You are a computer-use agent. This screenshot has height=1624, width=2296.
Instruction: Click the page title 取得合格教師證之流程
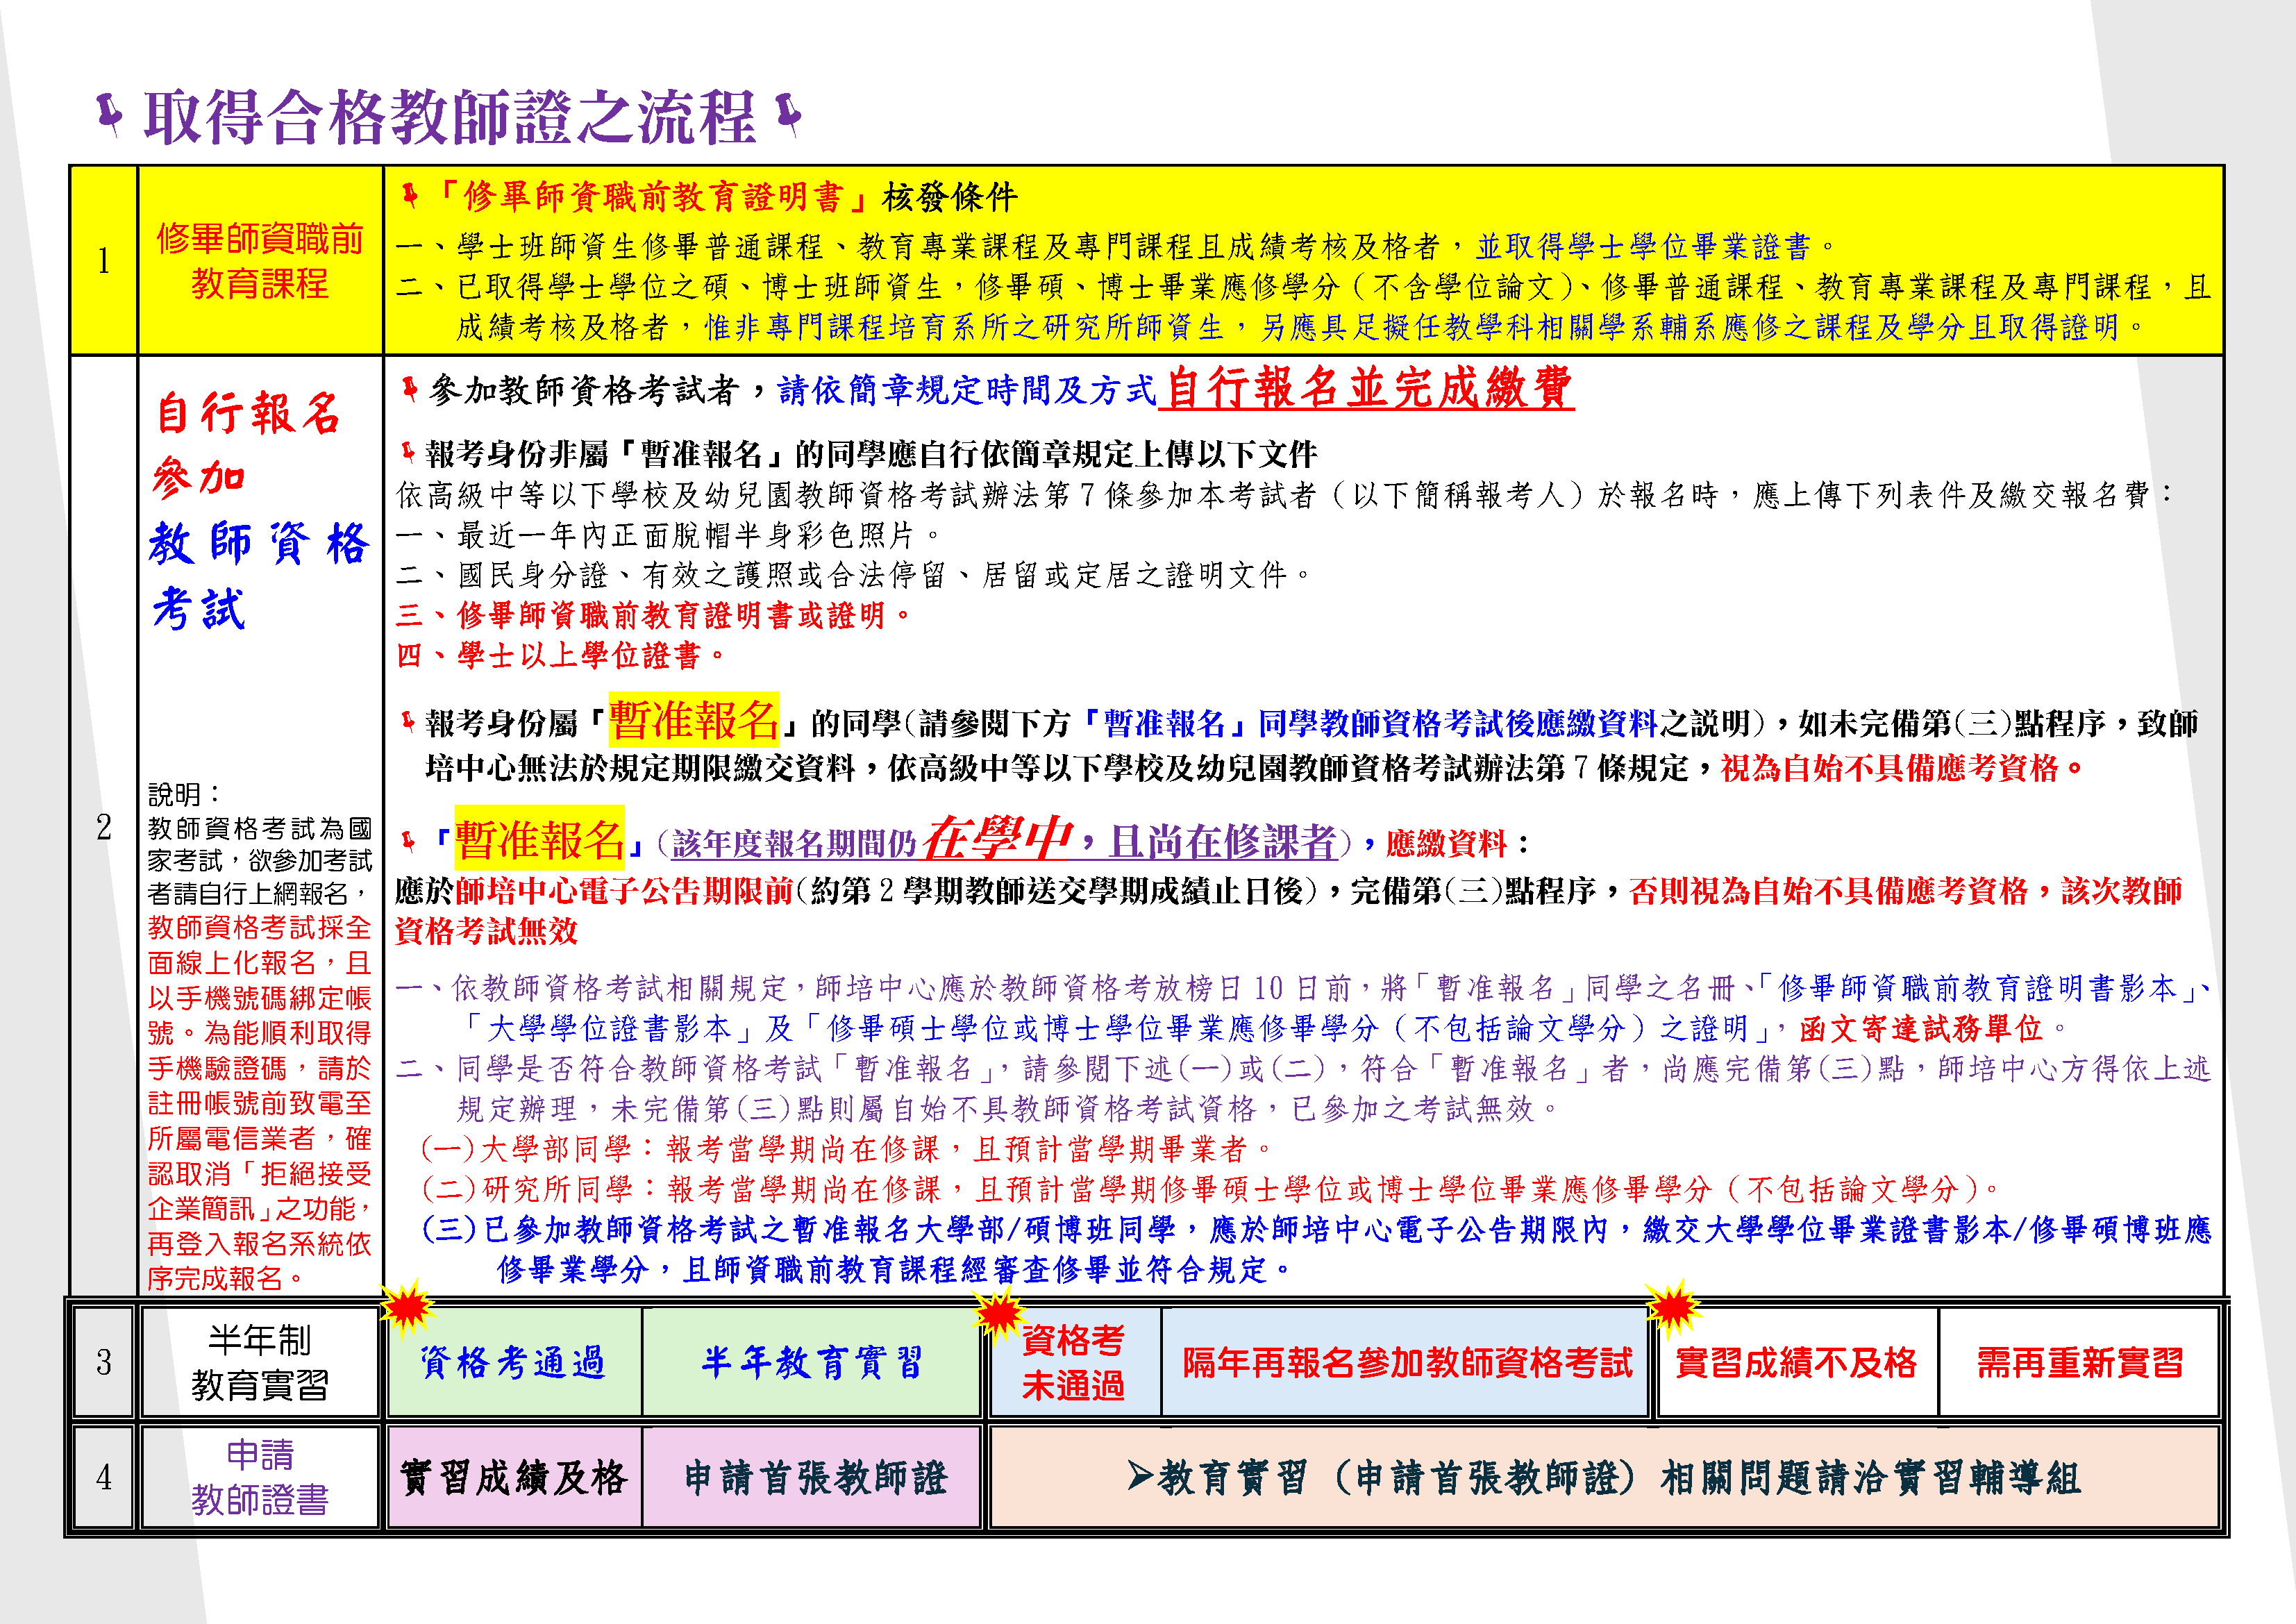tap(449, 116)
